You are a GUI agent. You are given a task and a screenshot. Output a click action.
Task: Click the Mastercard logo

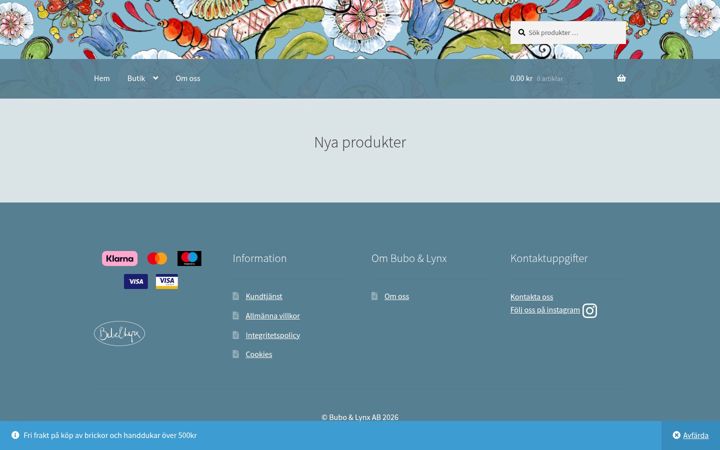[157, 259]
